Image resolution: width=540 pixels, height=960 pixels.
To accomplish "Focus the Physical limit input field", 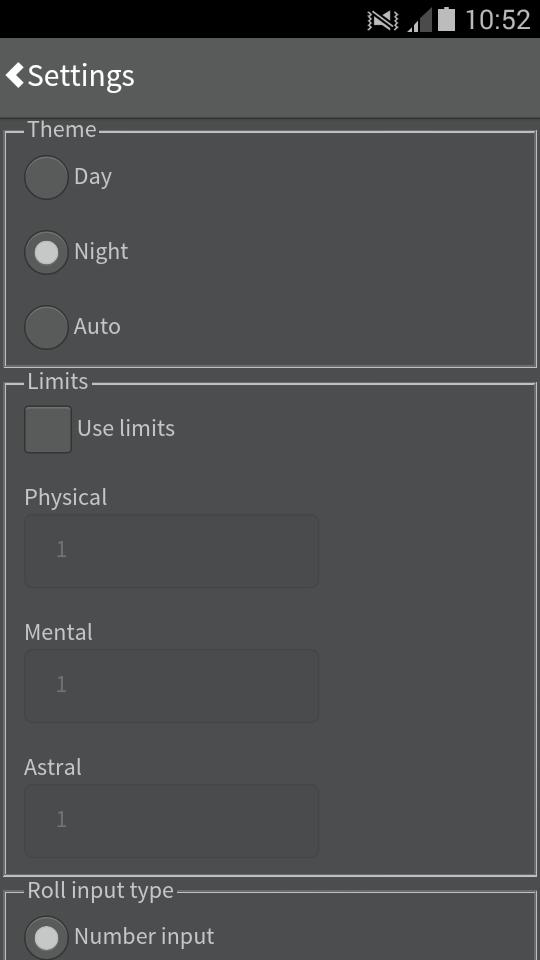I will tap(171, 551).
